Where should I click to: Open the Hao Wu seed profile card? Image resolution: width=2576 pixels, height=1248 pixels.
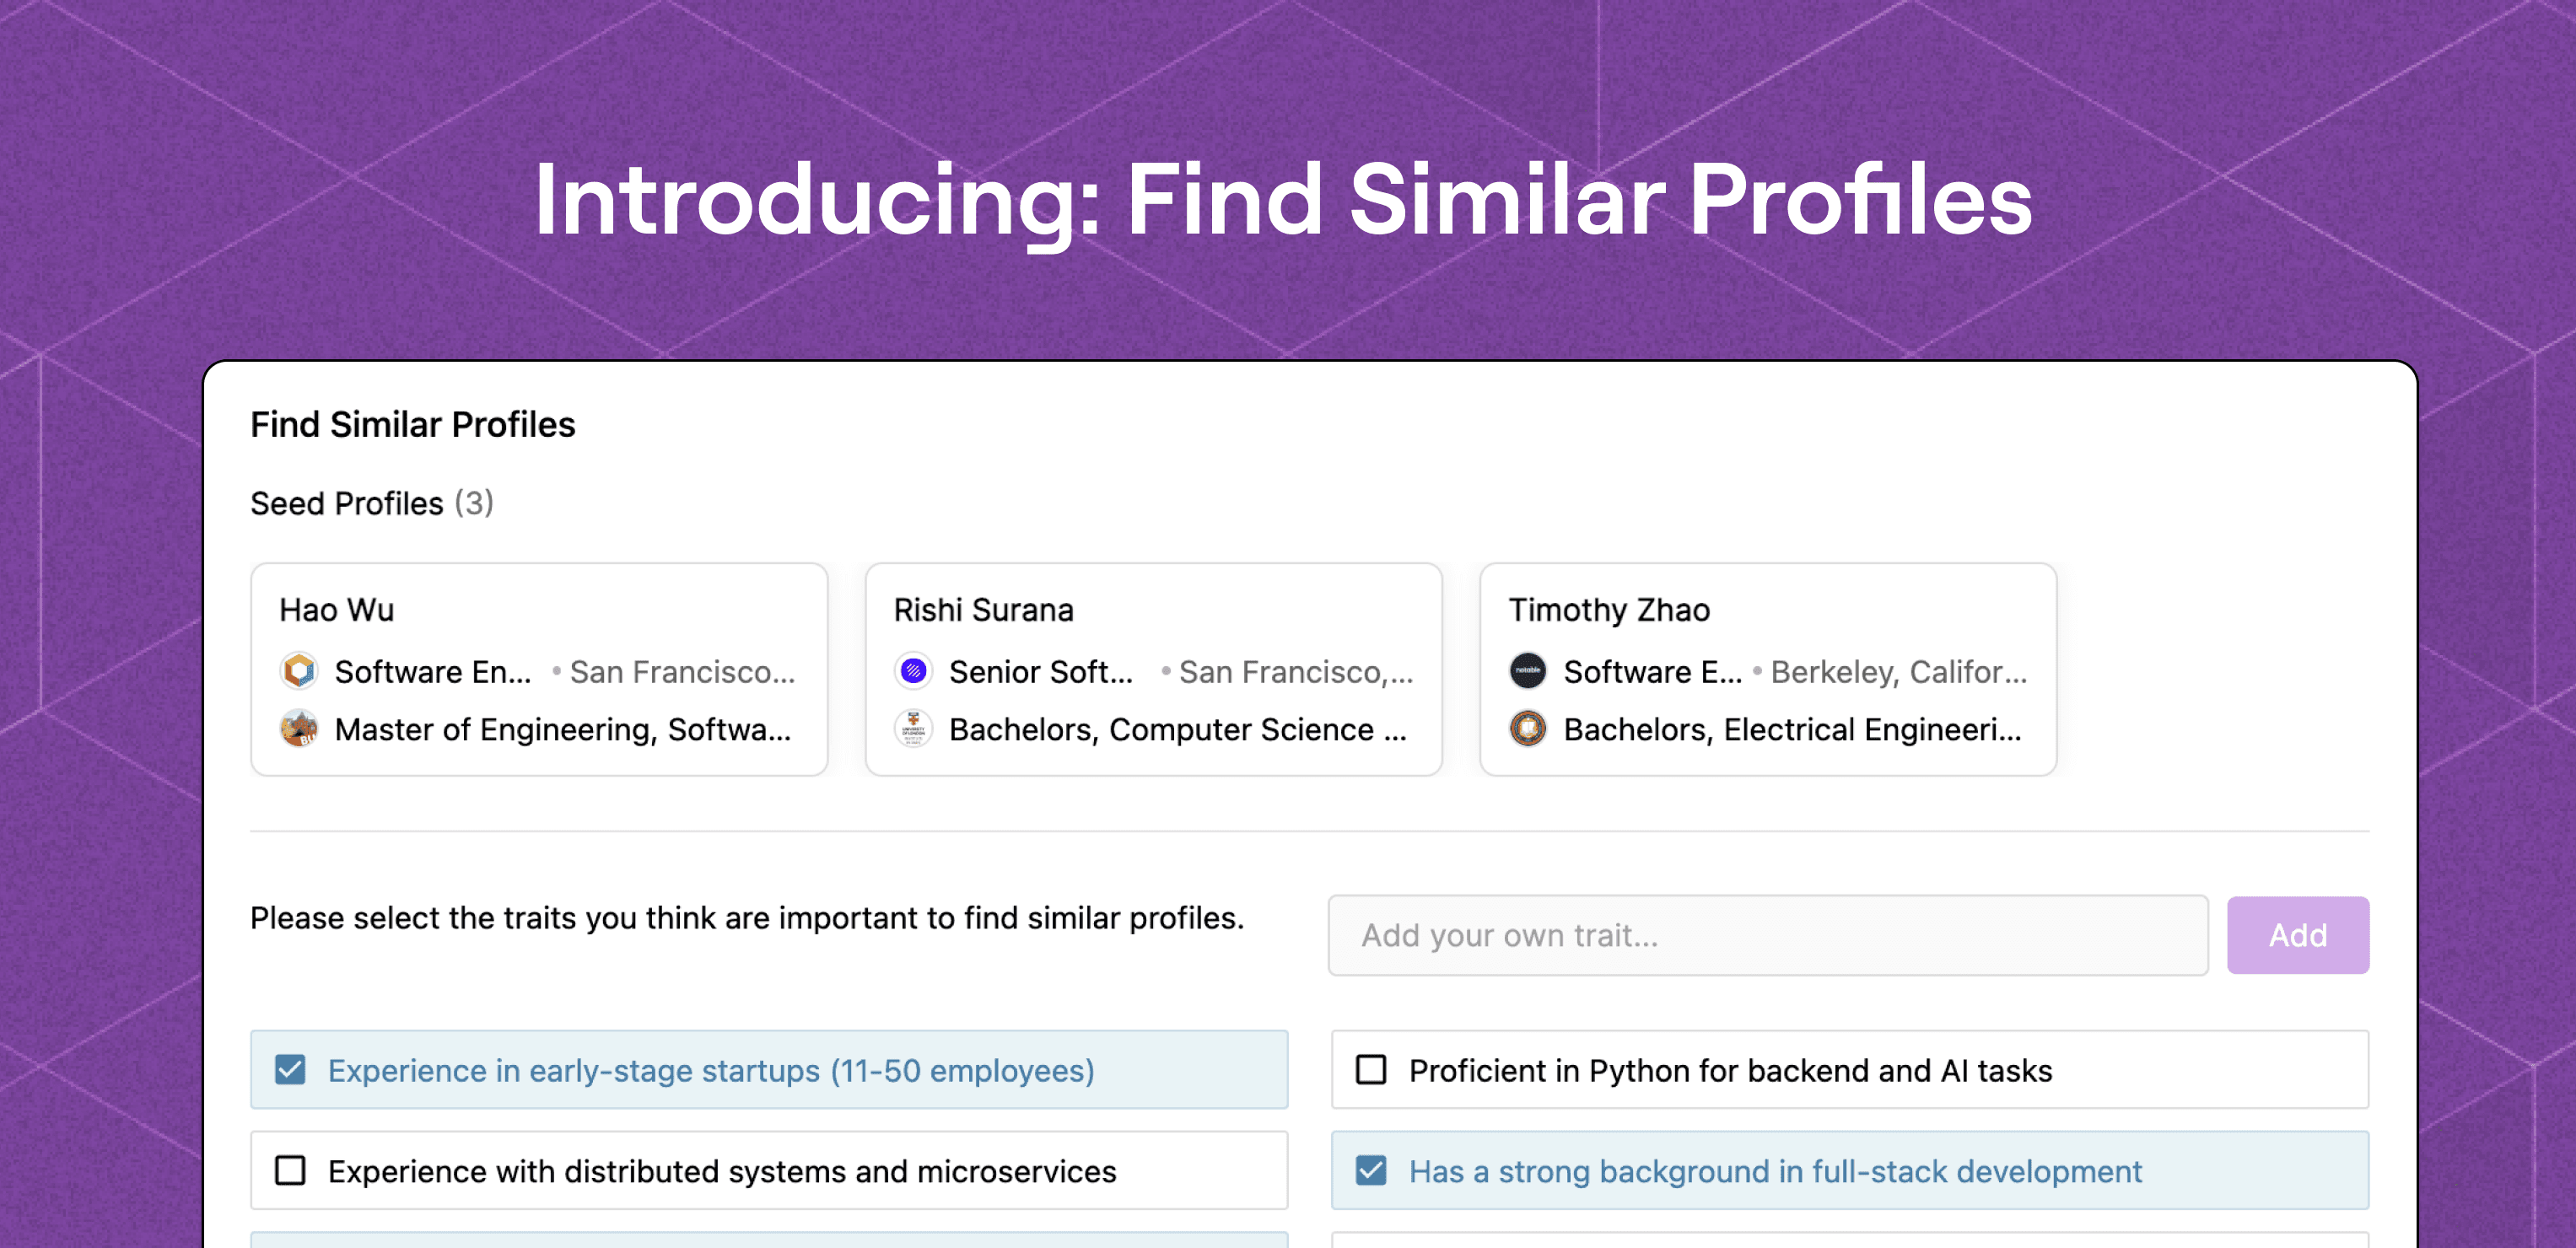click(x=539, y=669)
